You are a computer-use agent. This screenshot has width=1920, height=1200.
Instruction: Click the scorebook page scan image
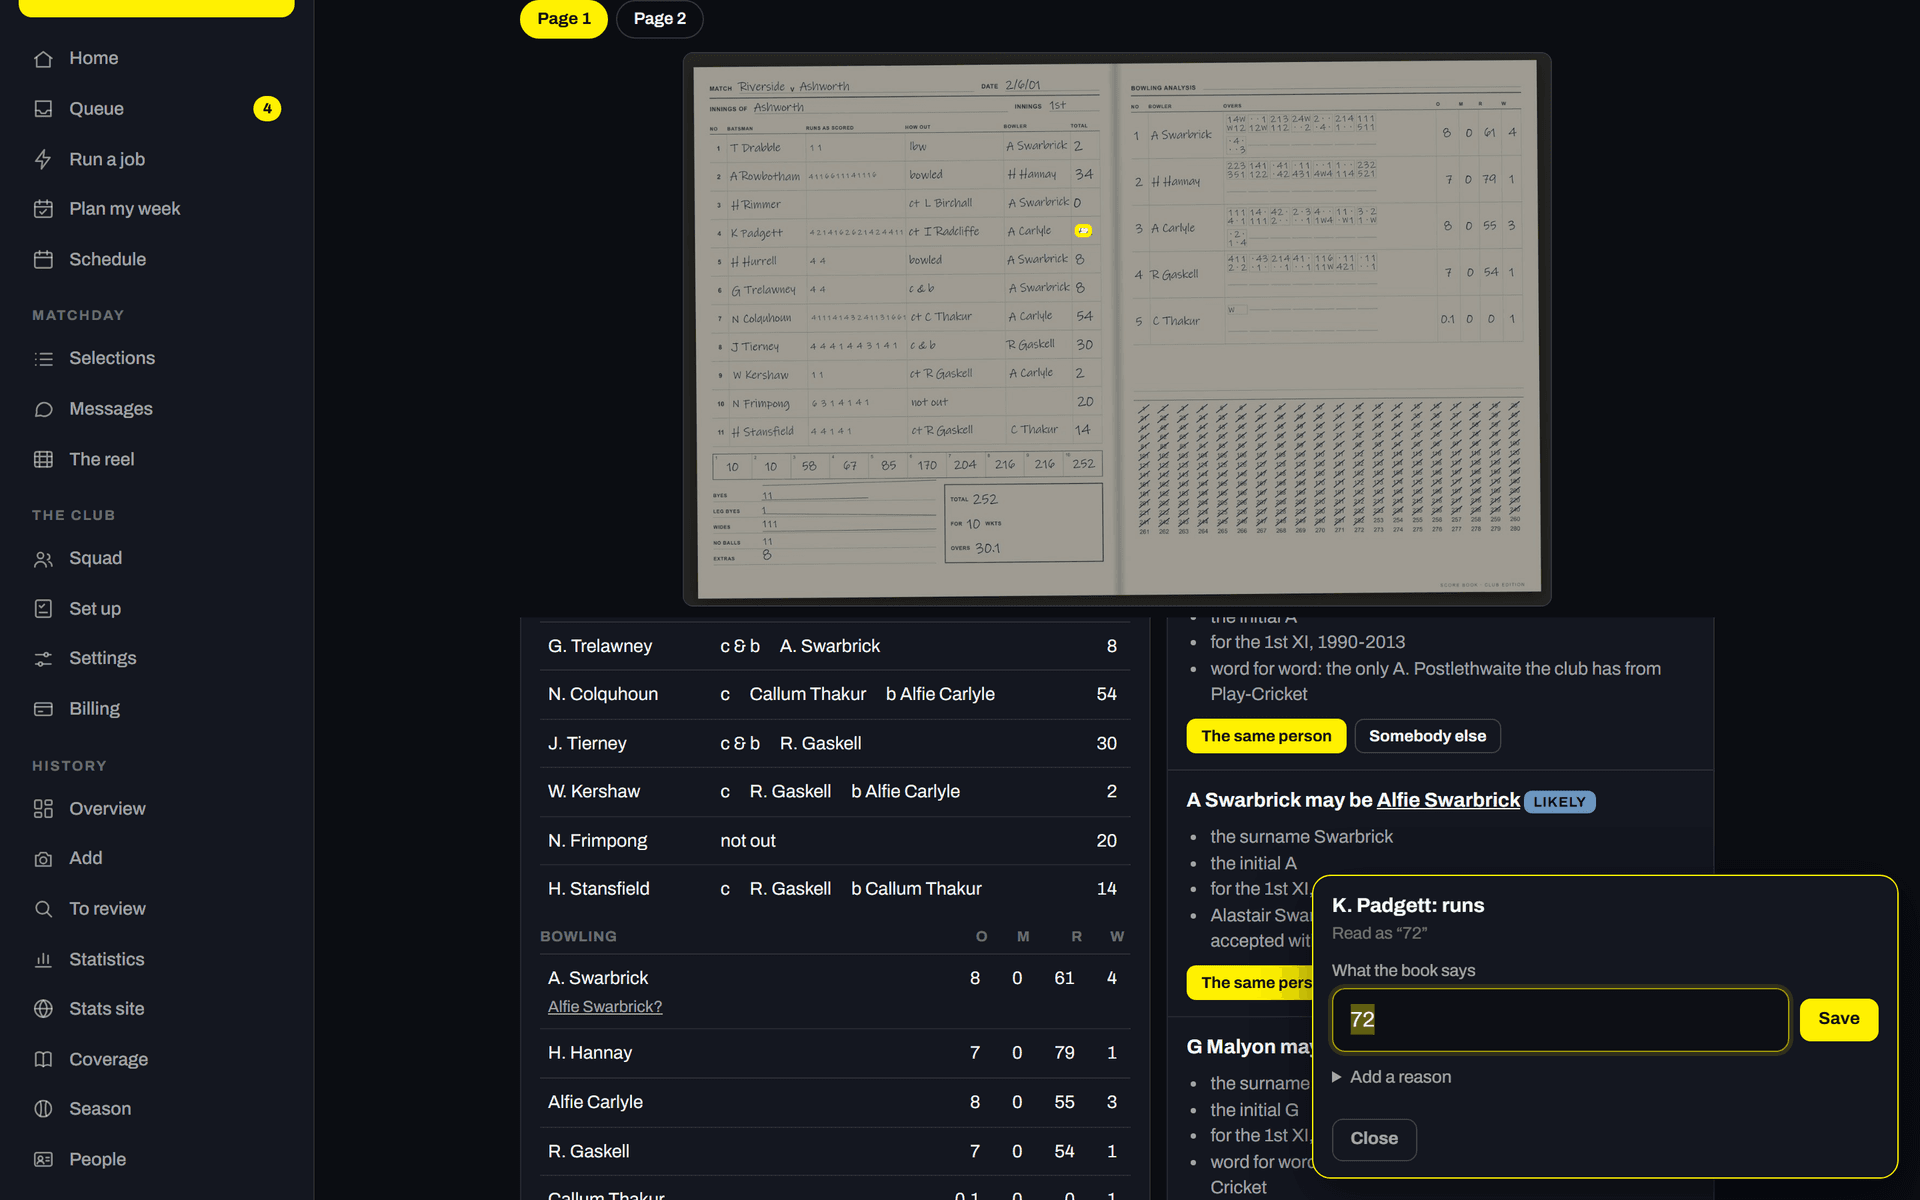click(1117, 329)
